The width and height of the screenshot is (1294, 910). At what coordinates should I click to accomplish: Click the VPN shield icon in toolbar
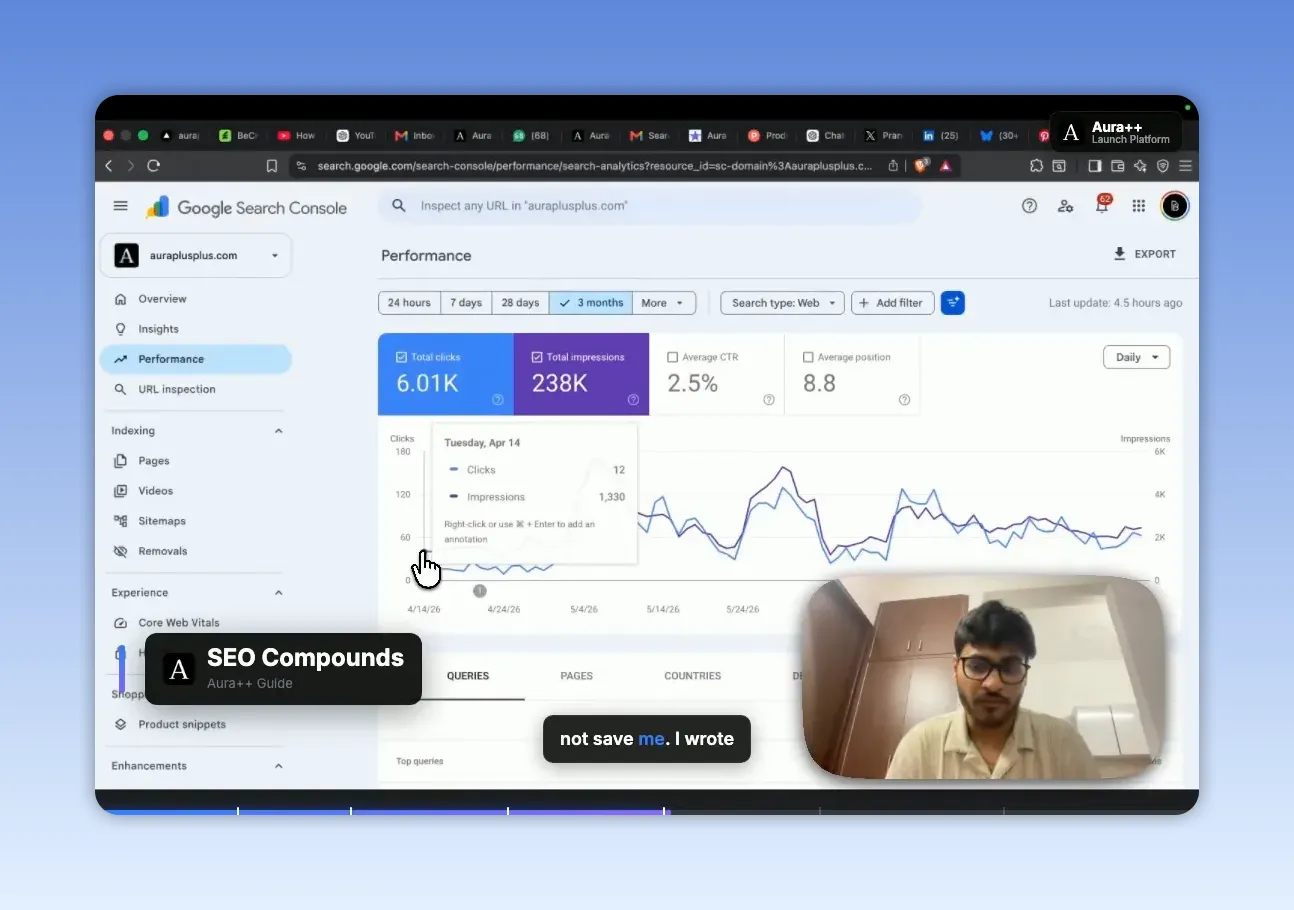(x=1163, y=166)
